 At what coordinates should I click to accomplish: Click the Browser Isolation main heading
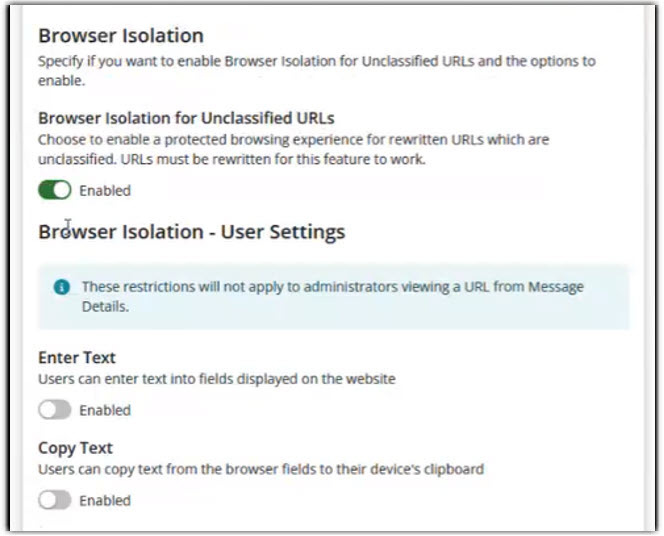(120, 36)
